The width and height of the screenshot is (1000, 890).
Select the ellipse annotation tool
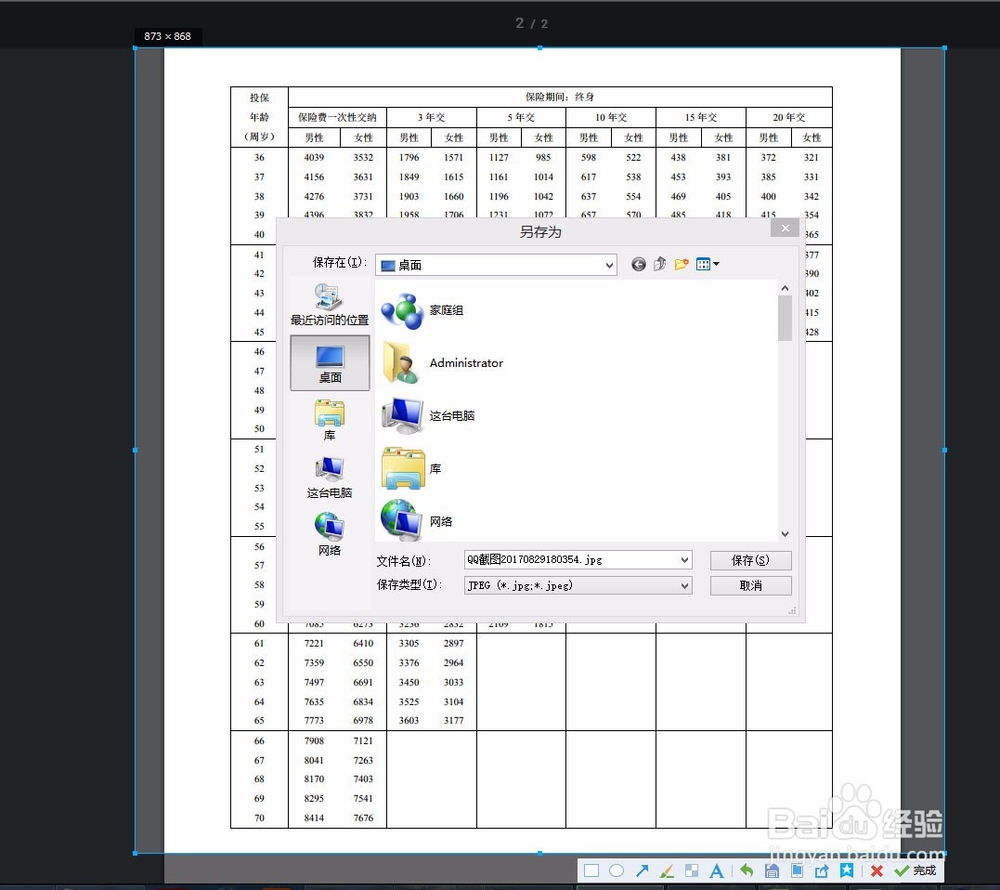[616, 871]
